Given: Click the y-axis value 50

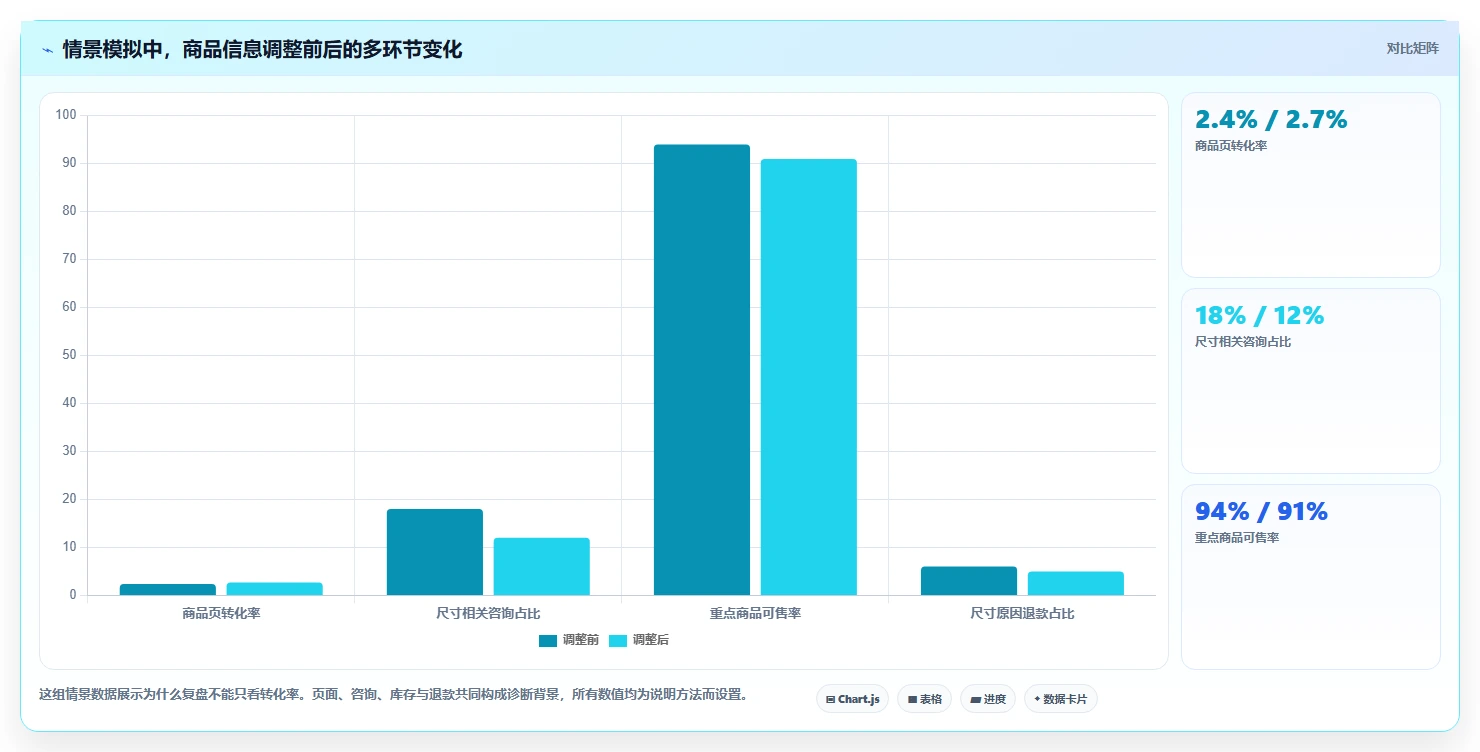Looking at the screenshot, I should point(69,355).
